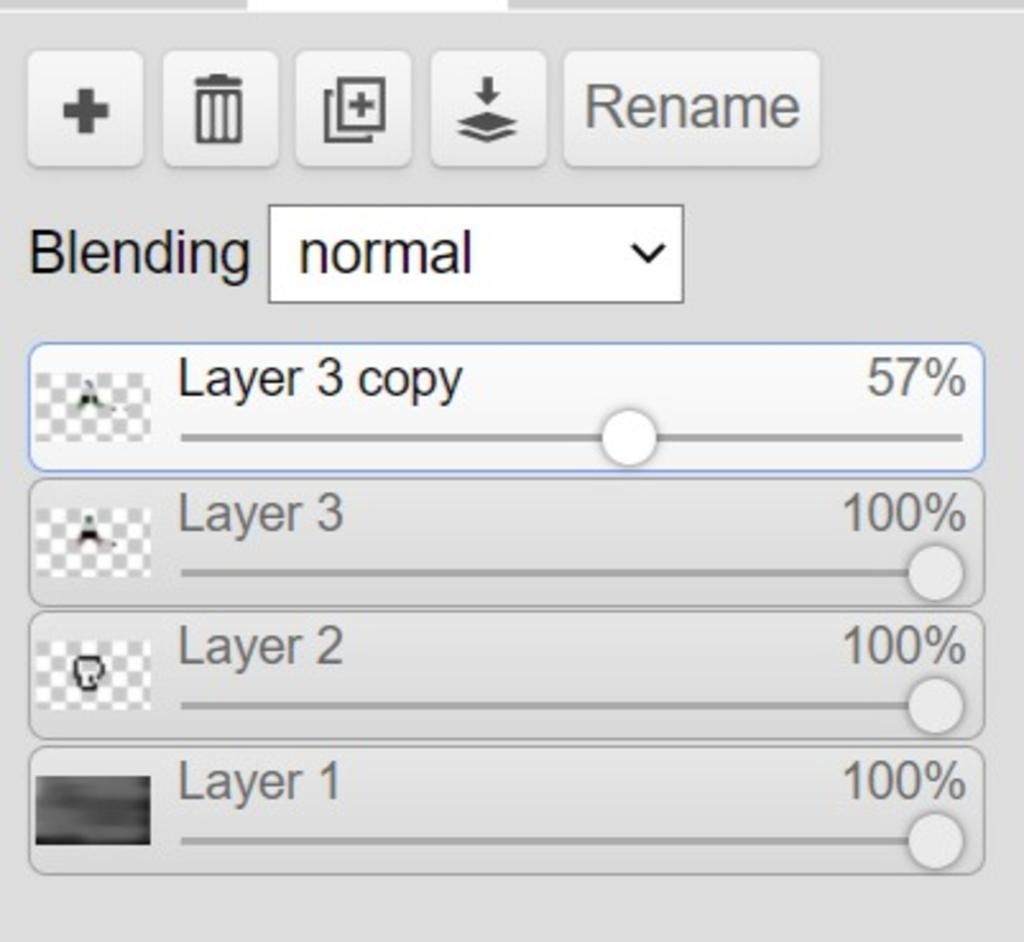Select Layer 3 copy thumbnail

click(93, 406)
